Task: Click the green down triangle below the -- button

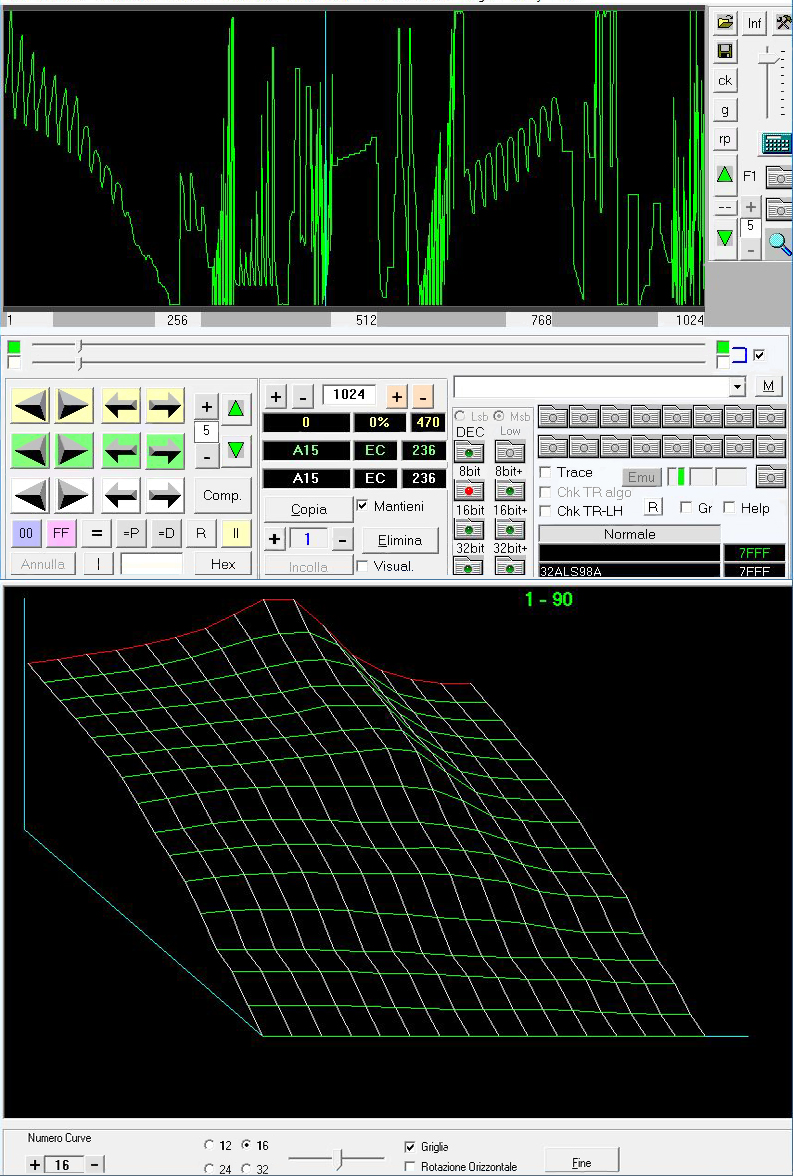Action: pyautogui.click(x=725, y=238)
